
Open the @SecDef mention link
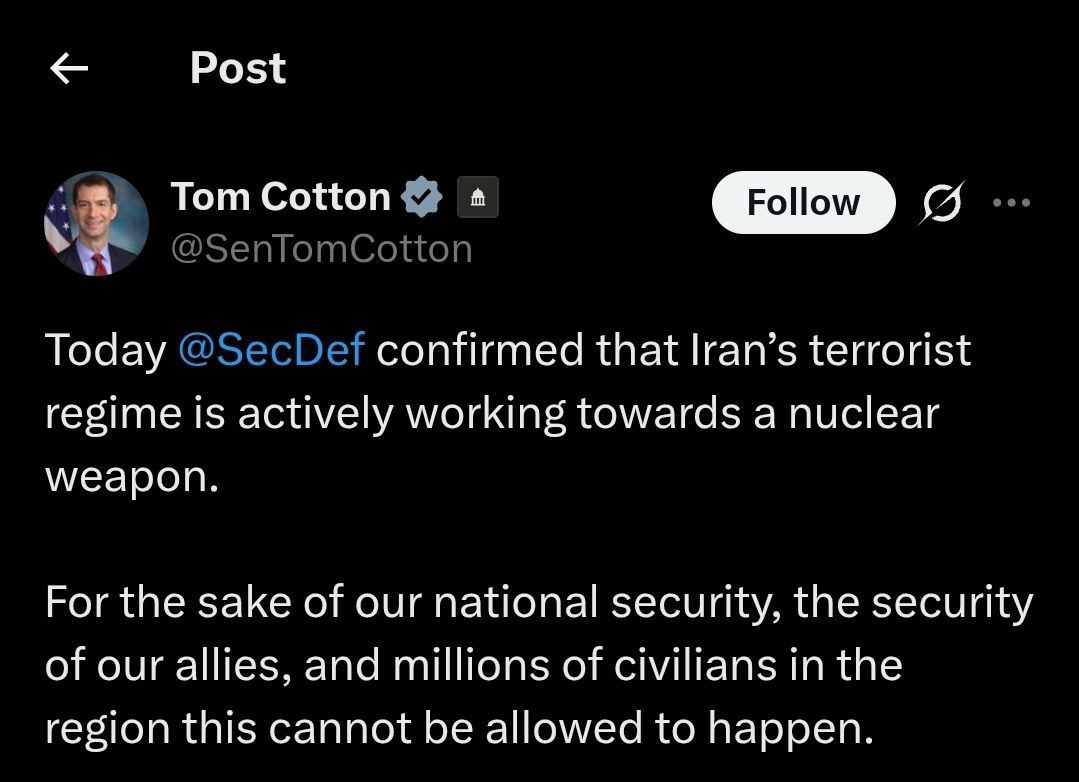tap(272, 351)
